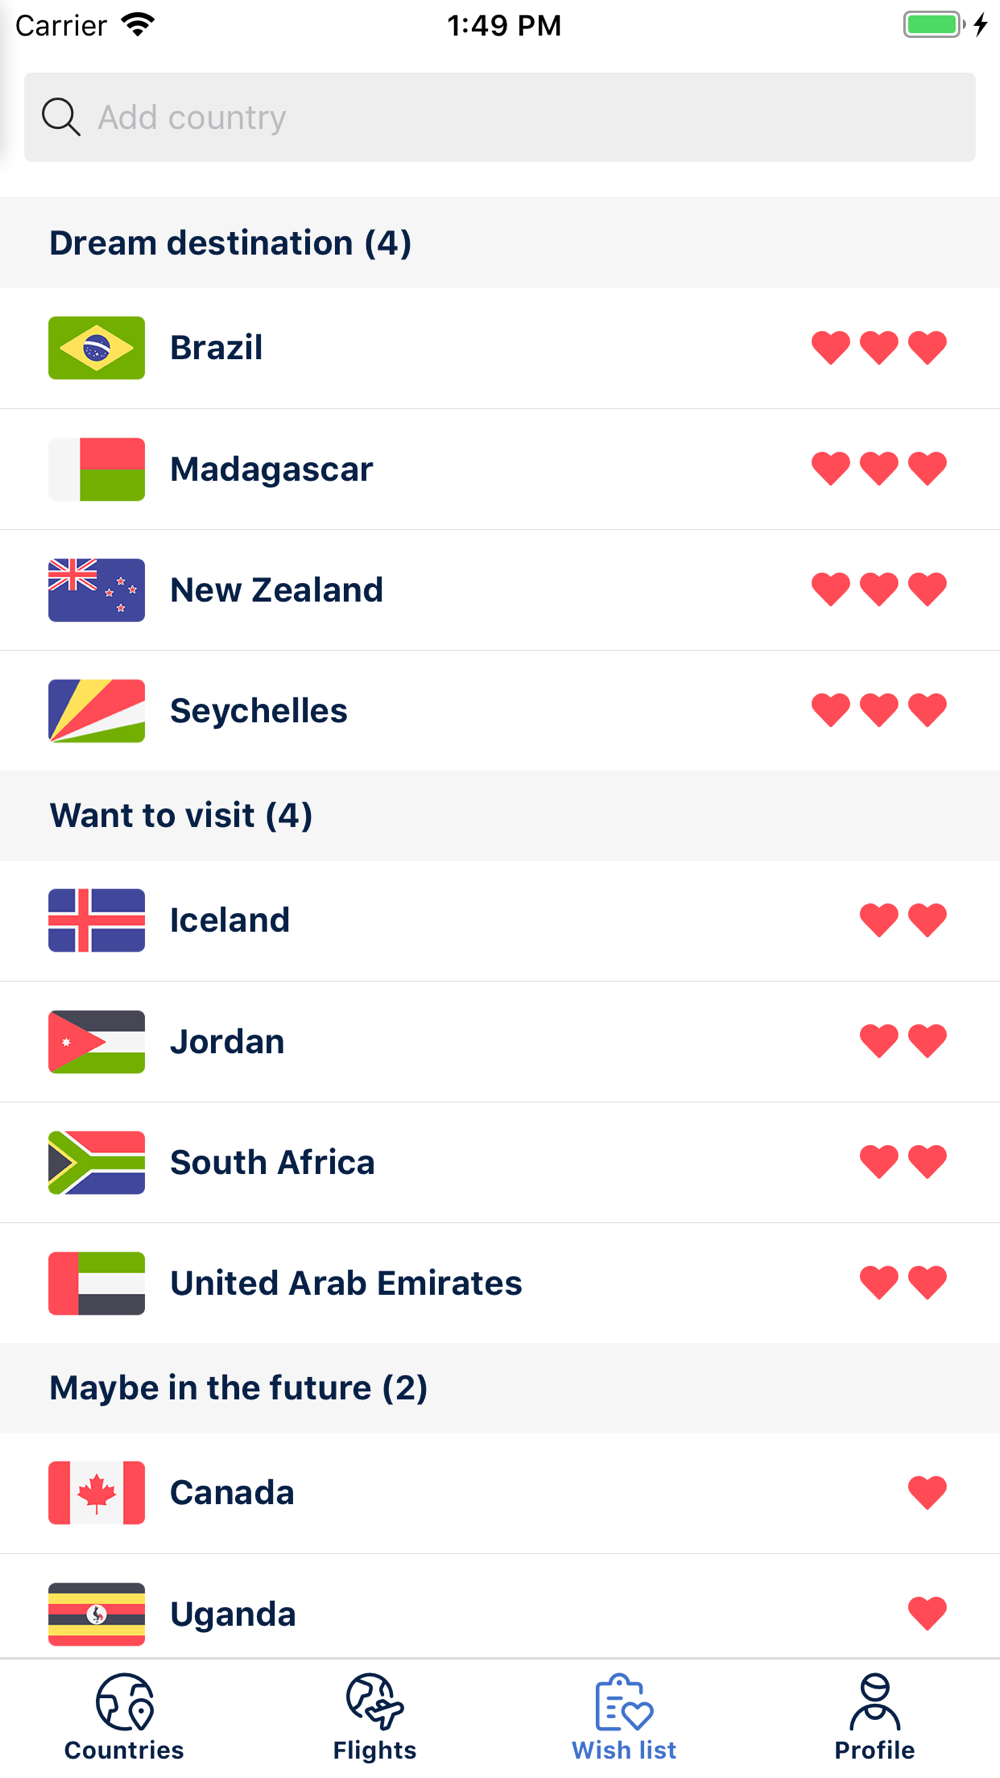
Task: Tap the Seychelles flag icon
Action: (x=97, y=711)
